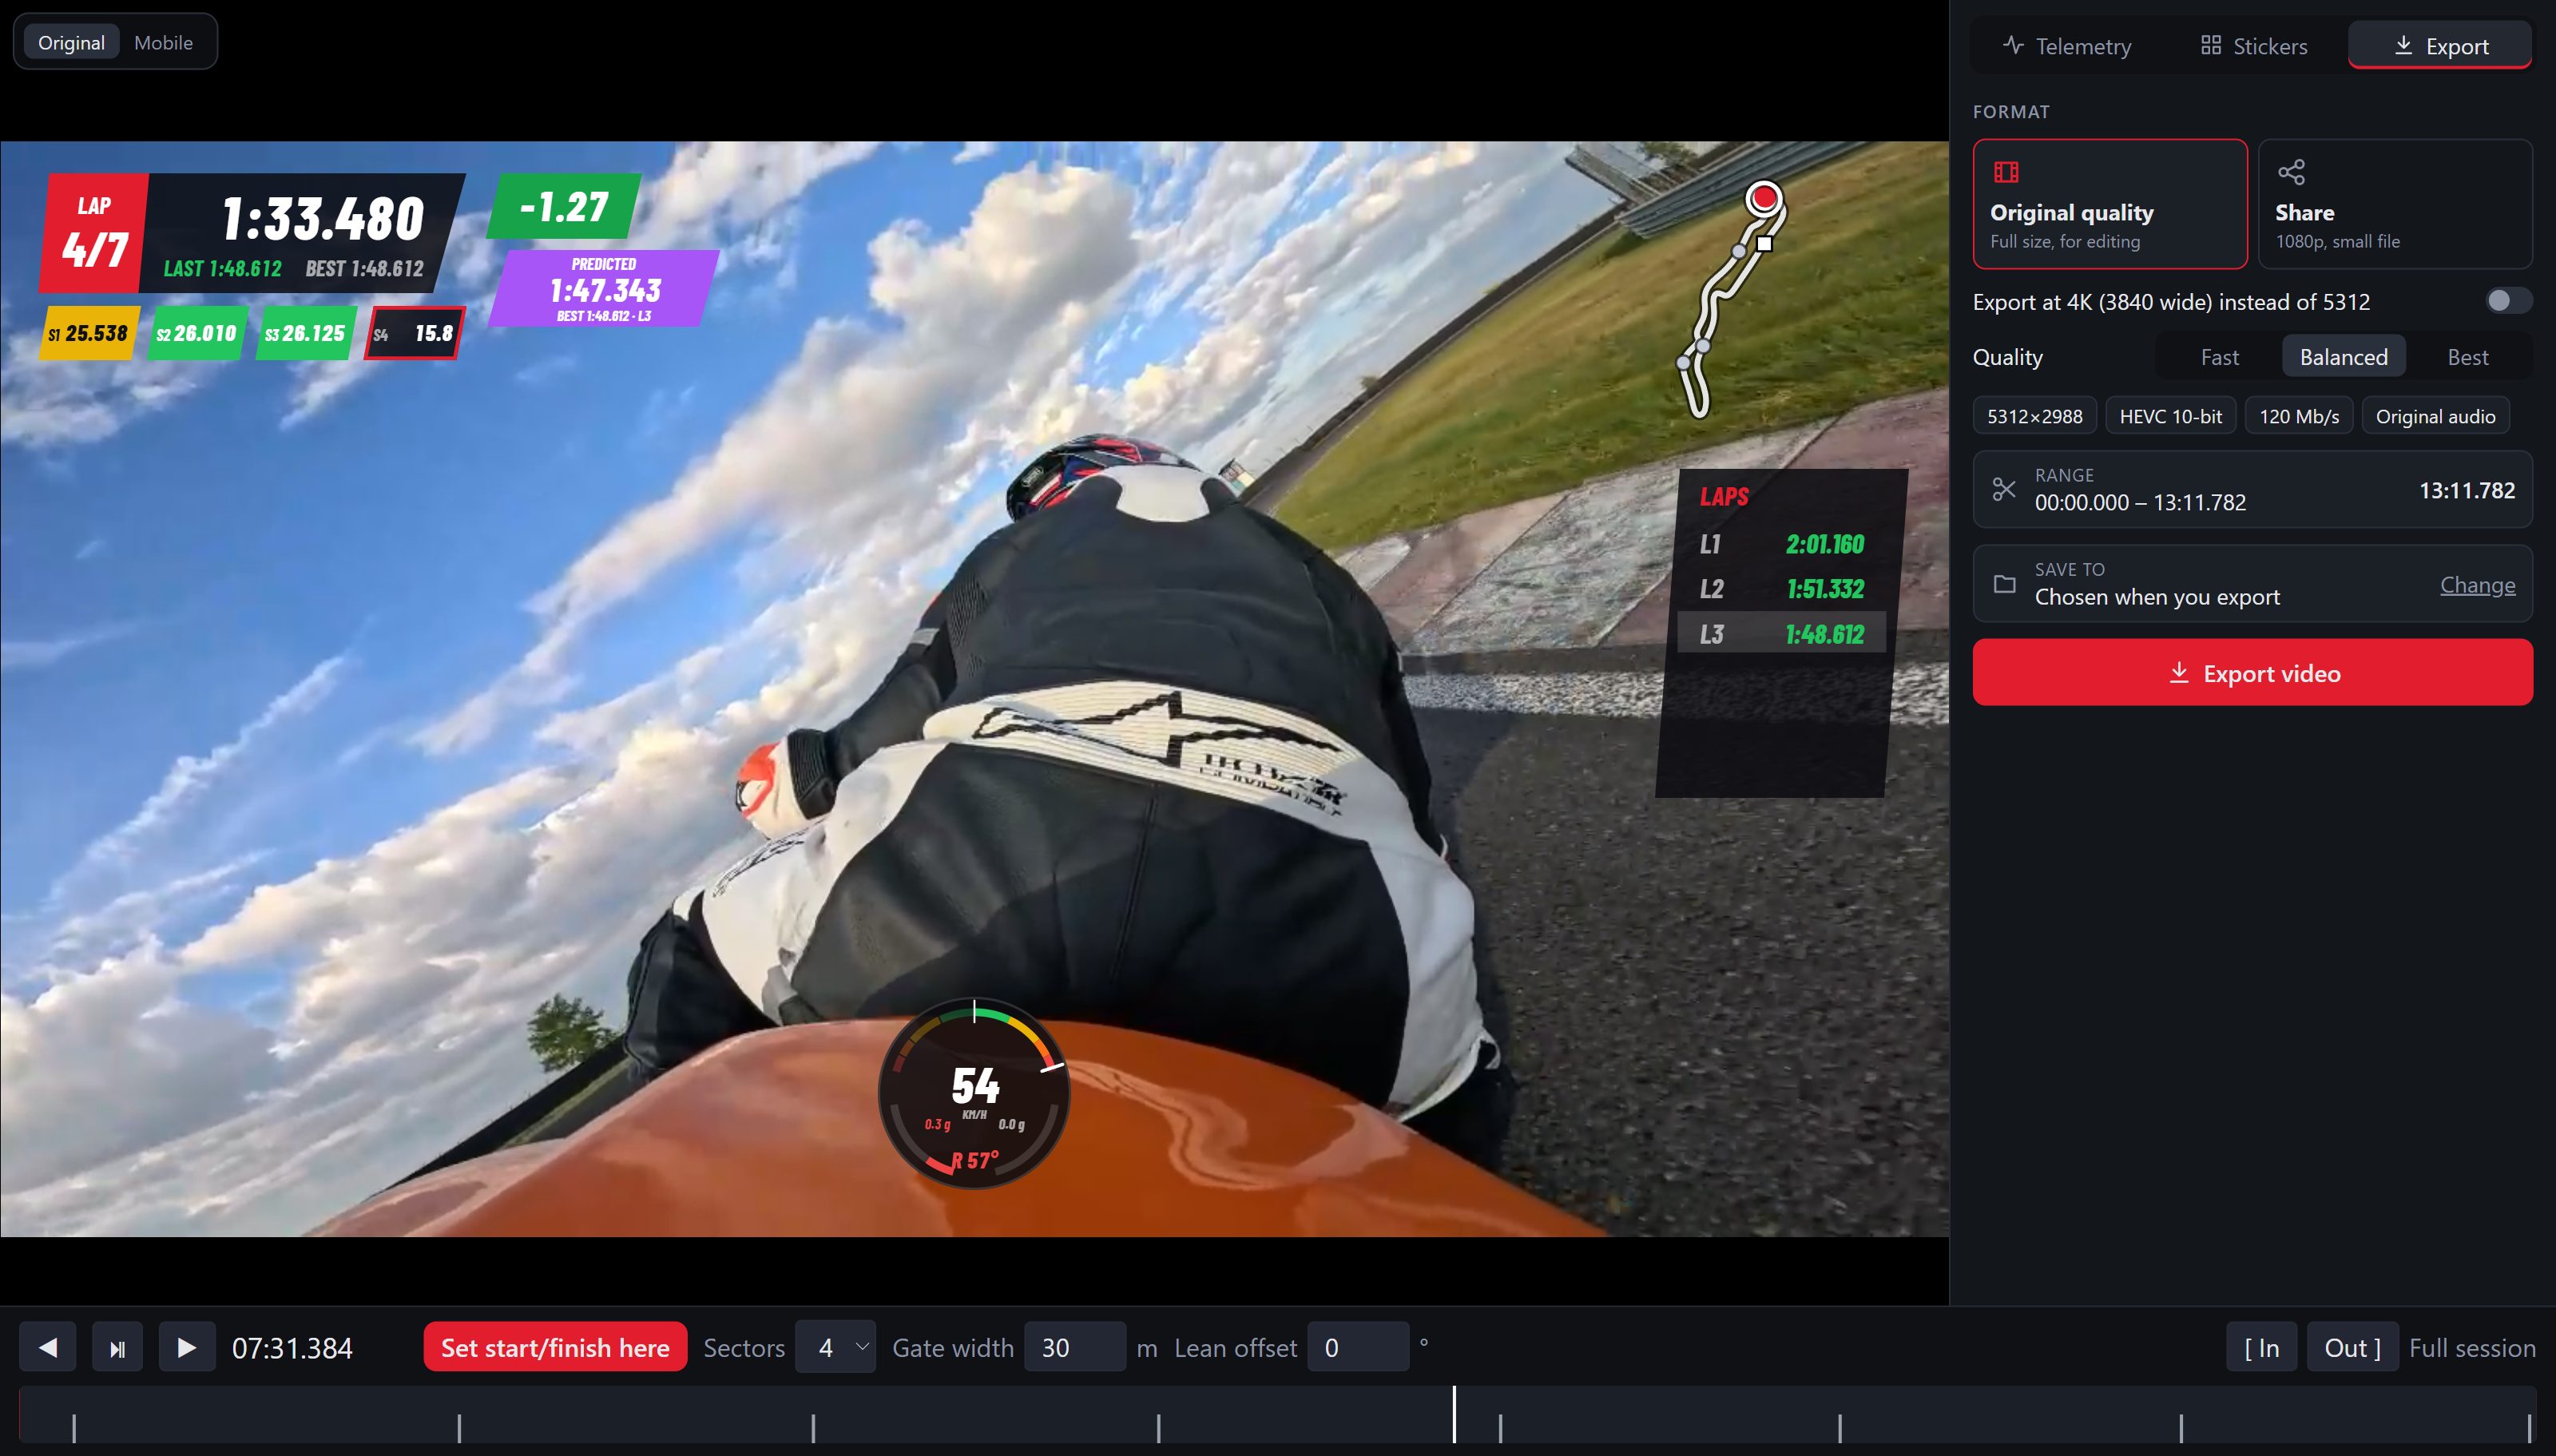Viewport: 2556px width, 1456px height.
Task: Click the share icon on Share card
Action: (2291, 172)
